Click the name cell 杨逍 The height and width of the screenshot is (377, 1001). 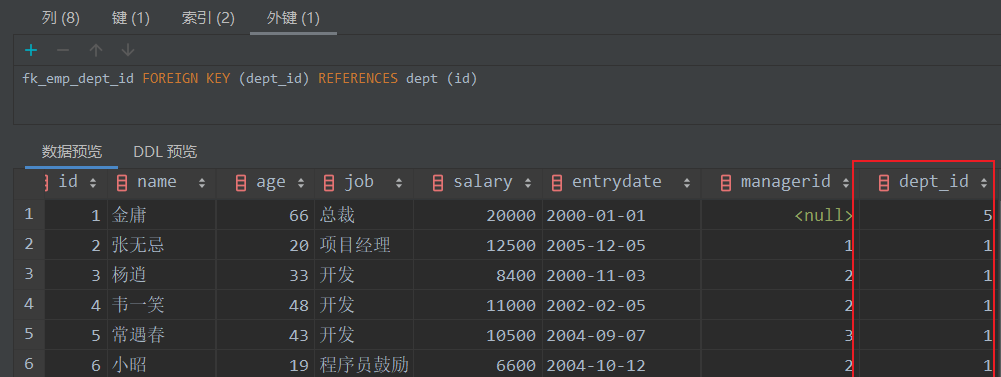(161, 276)
